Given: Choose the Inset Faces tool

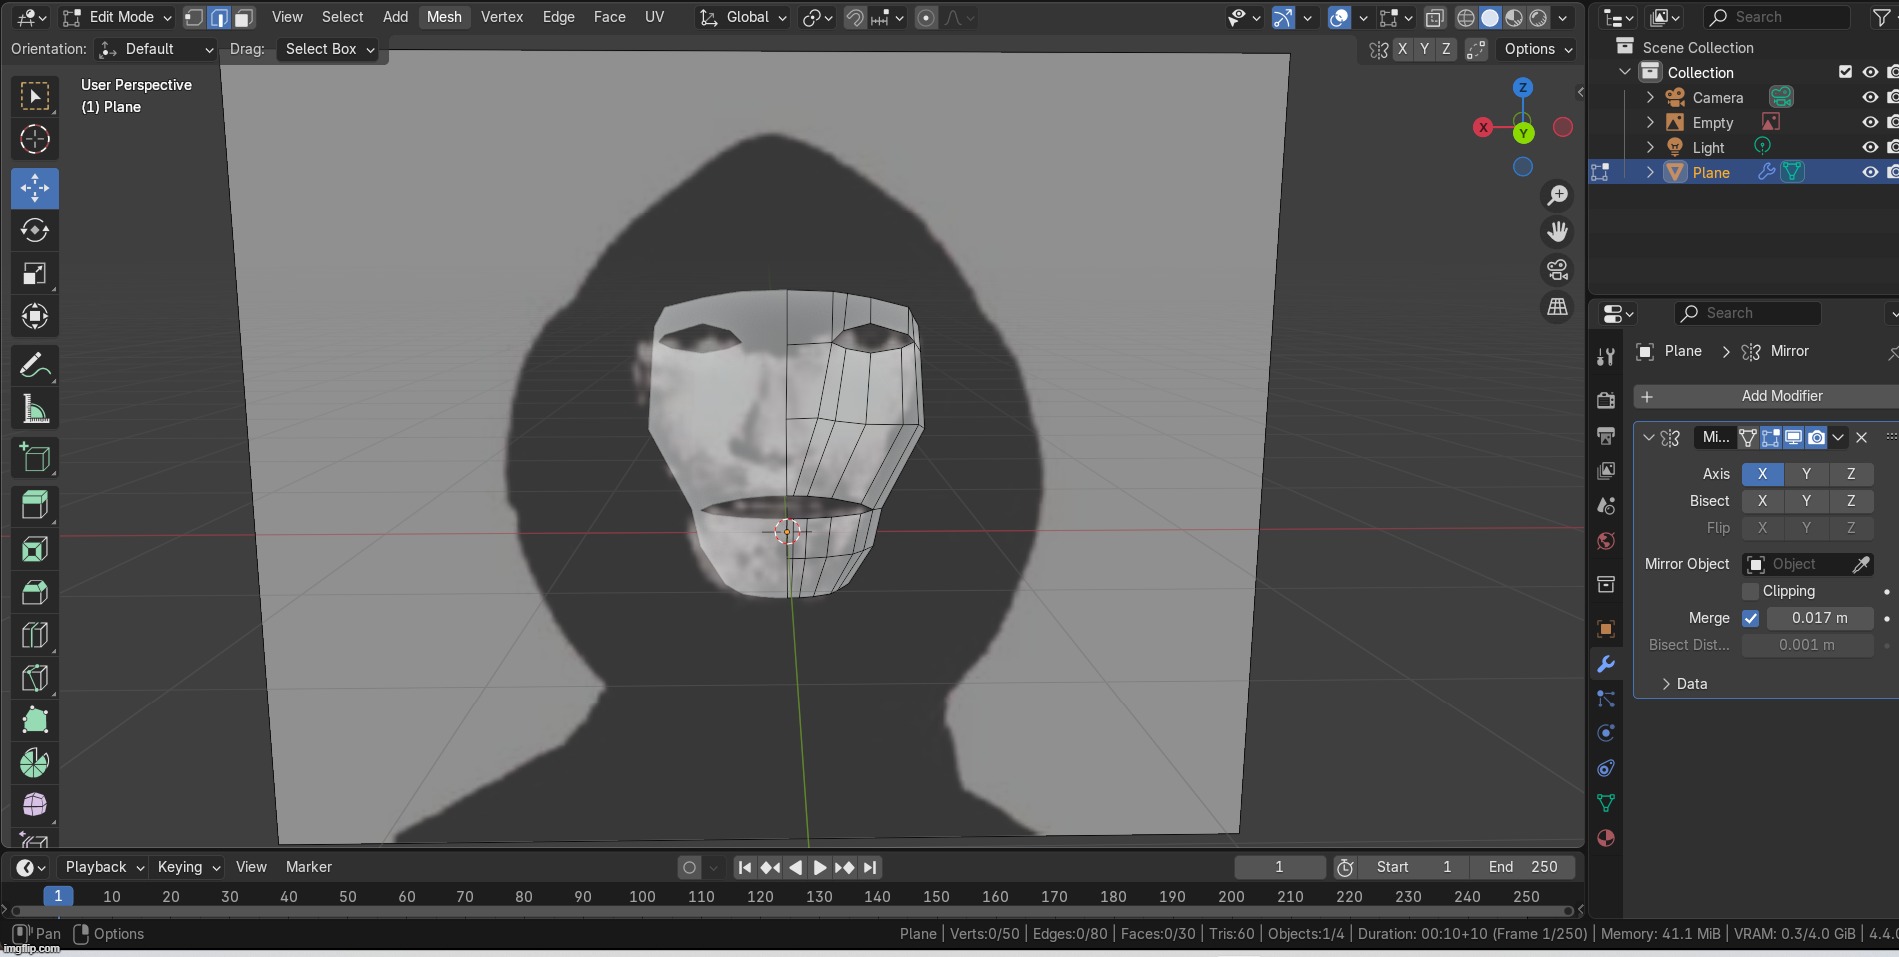Looking at the screenshot, I should click(35, 549).
